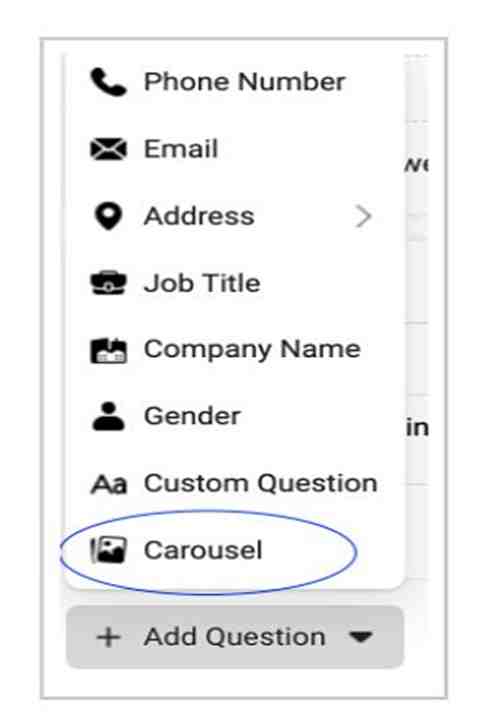Open the Custom Question option
This screenshot has height=724, width=489.
coord(235,484)
